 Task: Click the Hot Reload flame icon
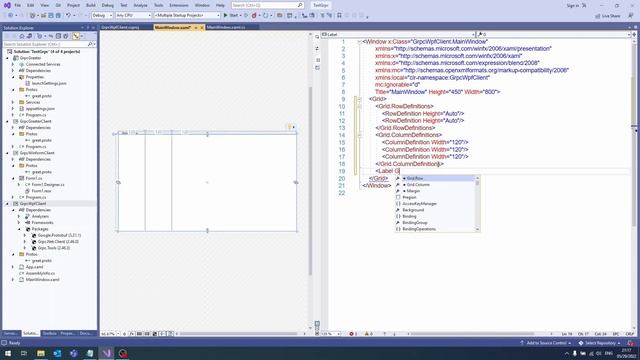pyautogui.click(x=254, y=16)
